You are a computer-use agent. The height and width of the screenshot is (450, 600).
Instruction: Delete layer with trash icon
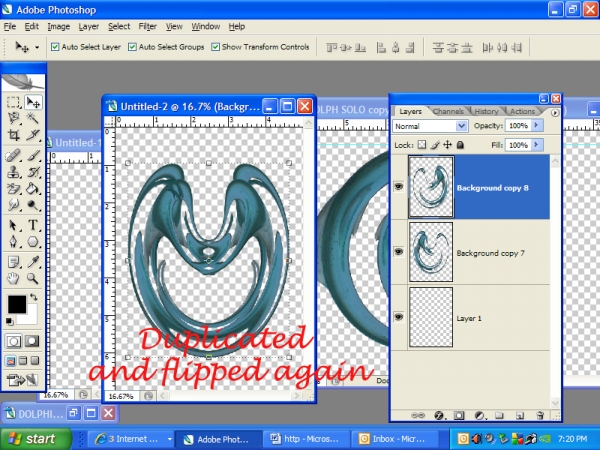(x=540, y=415)
